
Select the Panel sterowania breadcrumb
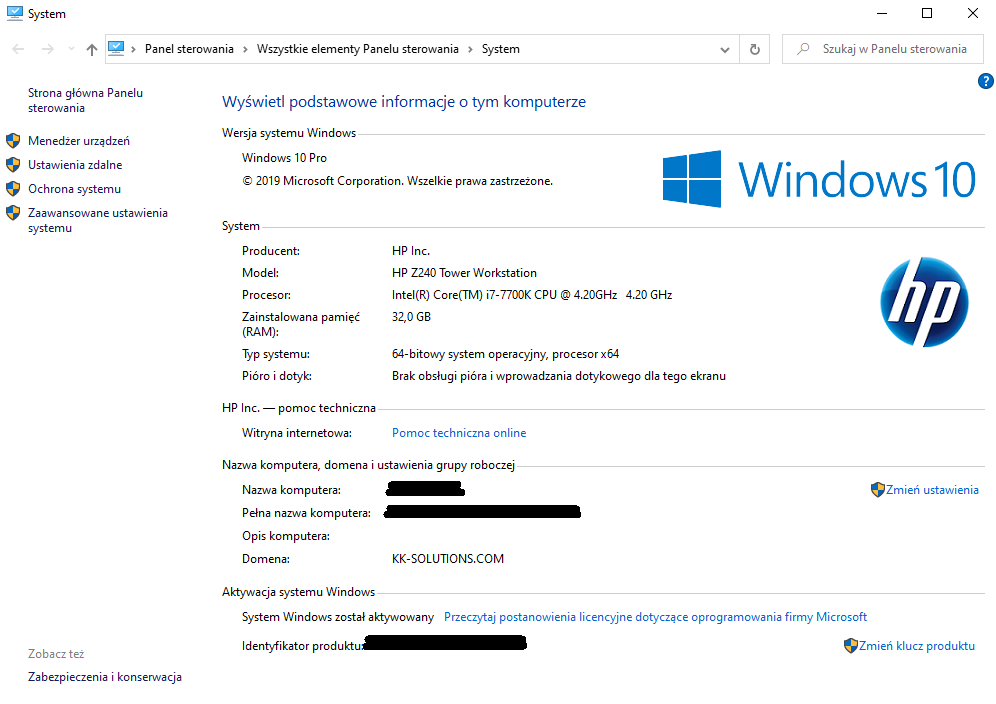189,49
